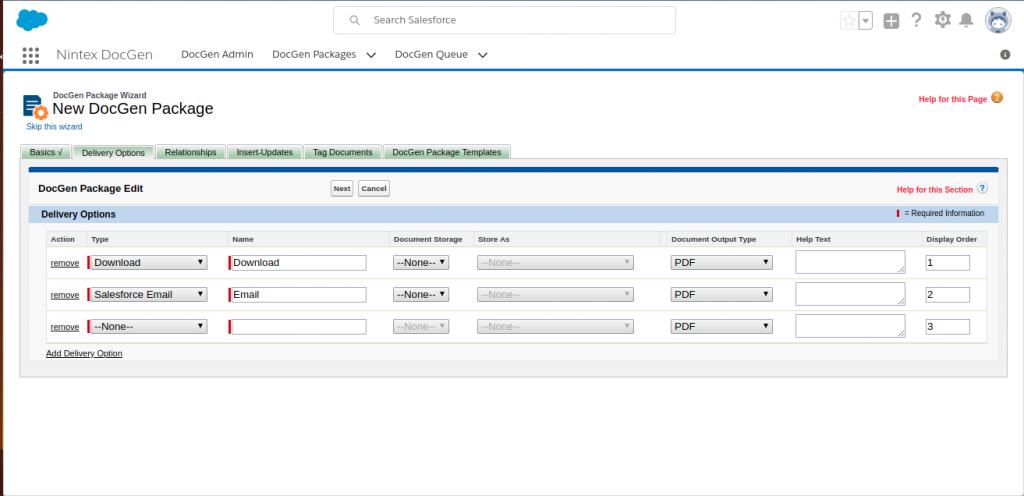
Task: Switch to the Tag Documents tab
Action: (343, 152)
